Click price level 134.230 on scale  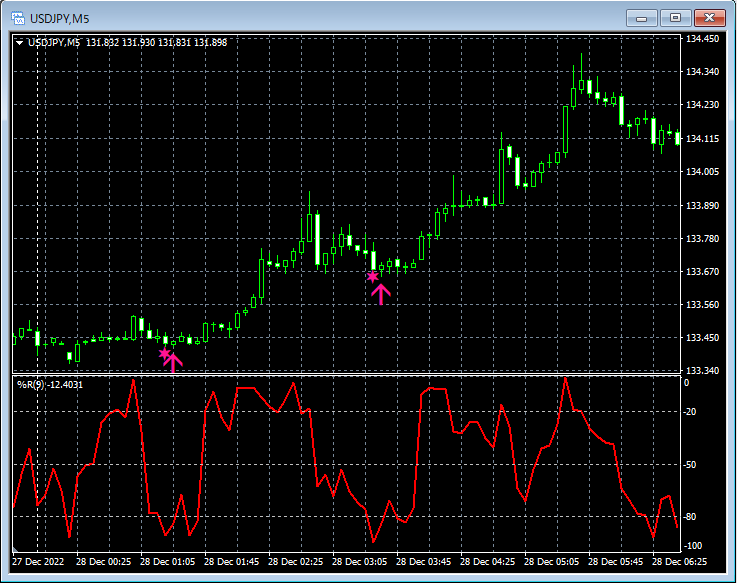click(703, 104)
